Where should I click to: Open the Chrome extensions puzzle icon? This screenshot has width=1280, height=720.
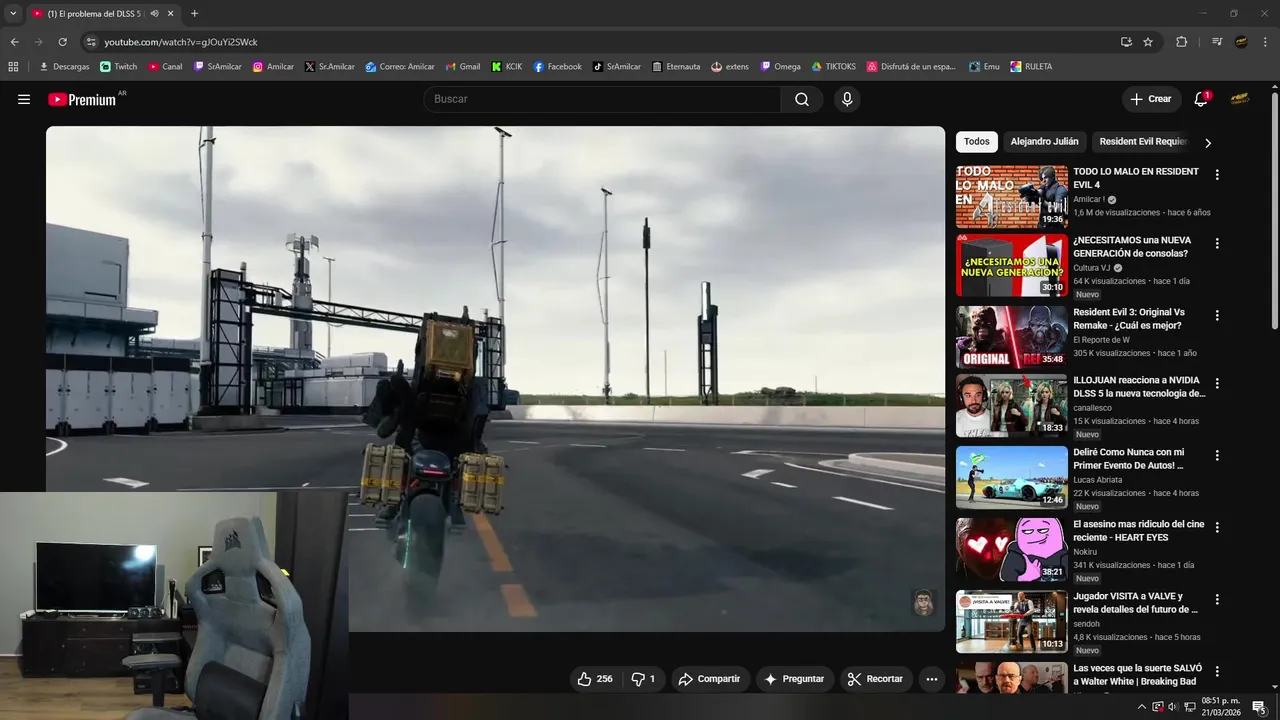pos(1181,42)
